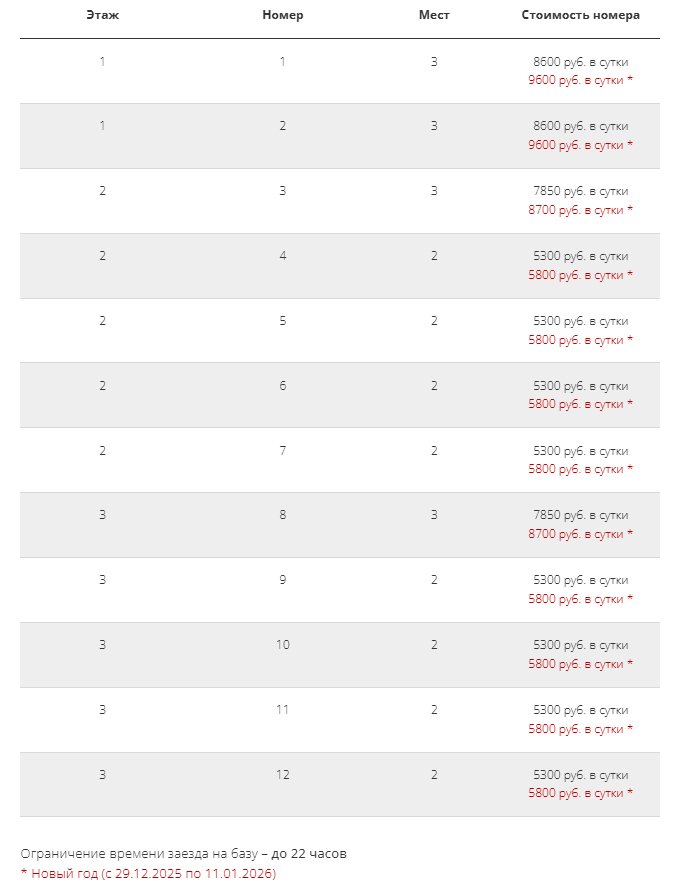Click the 7850 руб. price for room 3
Screen dimensions: 682x891
[x=580, y=191]
